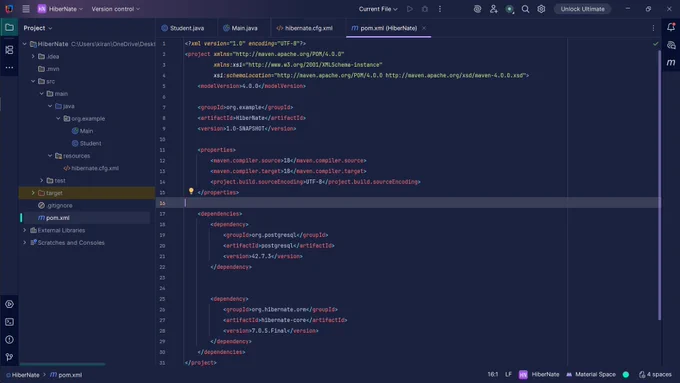The width and height of the screenshot is (680, 383).
Task: Expand the target folder
Action: (x=33, y=193)
